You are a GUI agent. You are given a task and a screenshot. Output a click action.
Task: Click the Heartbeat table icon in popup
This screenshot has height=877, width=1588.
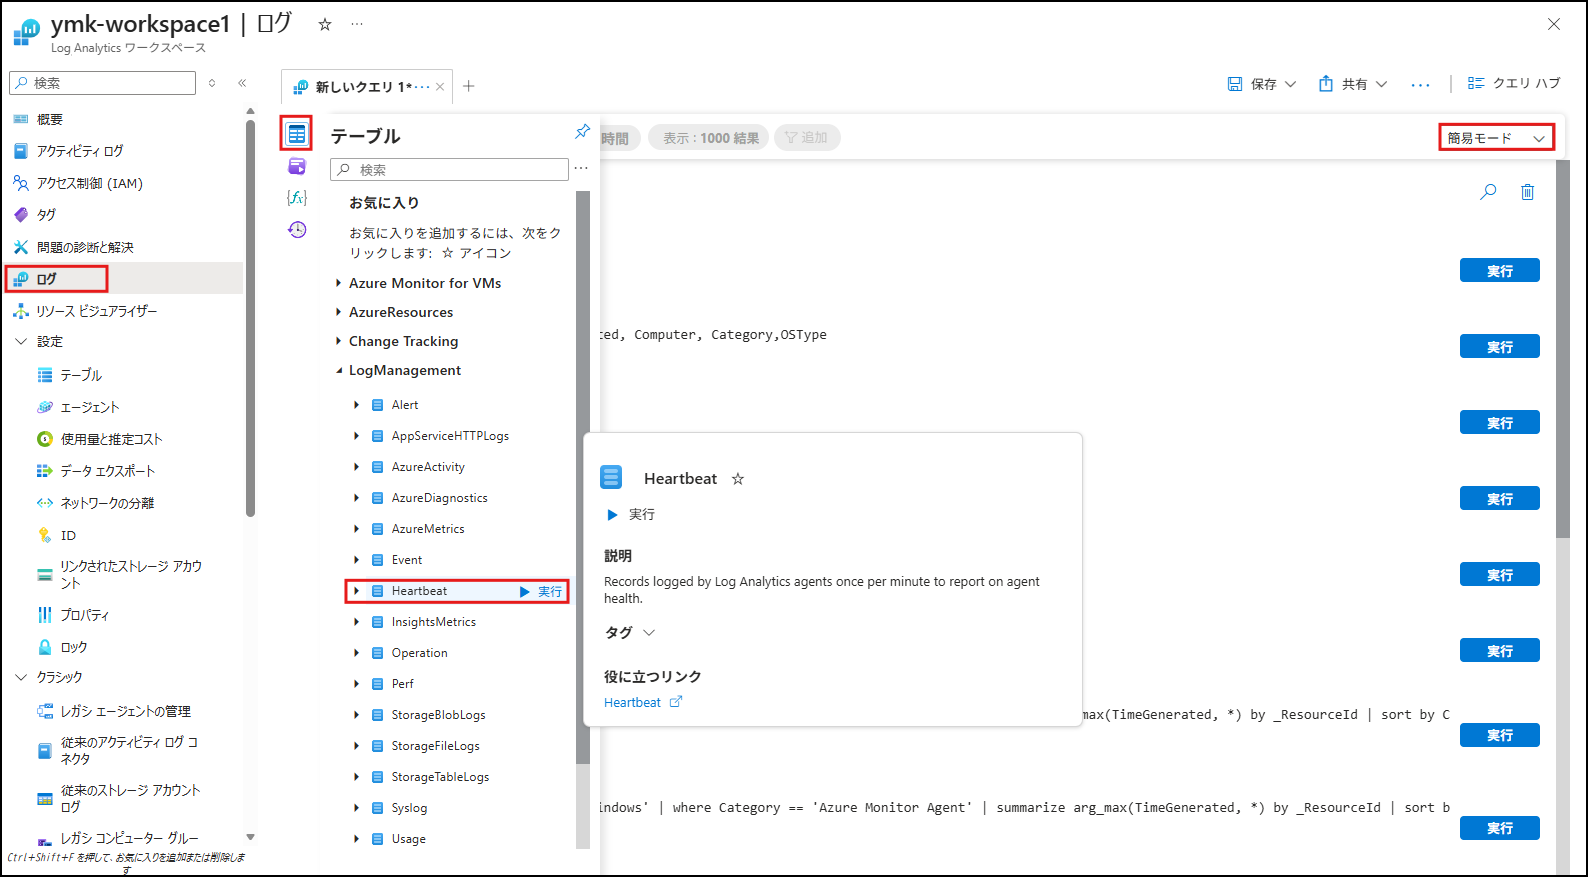point(611,477)
